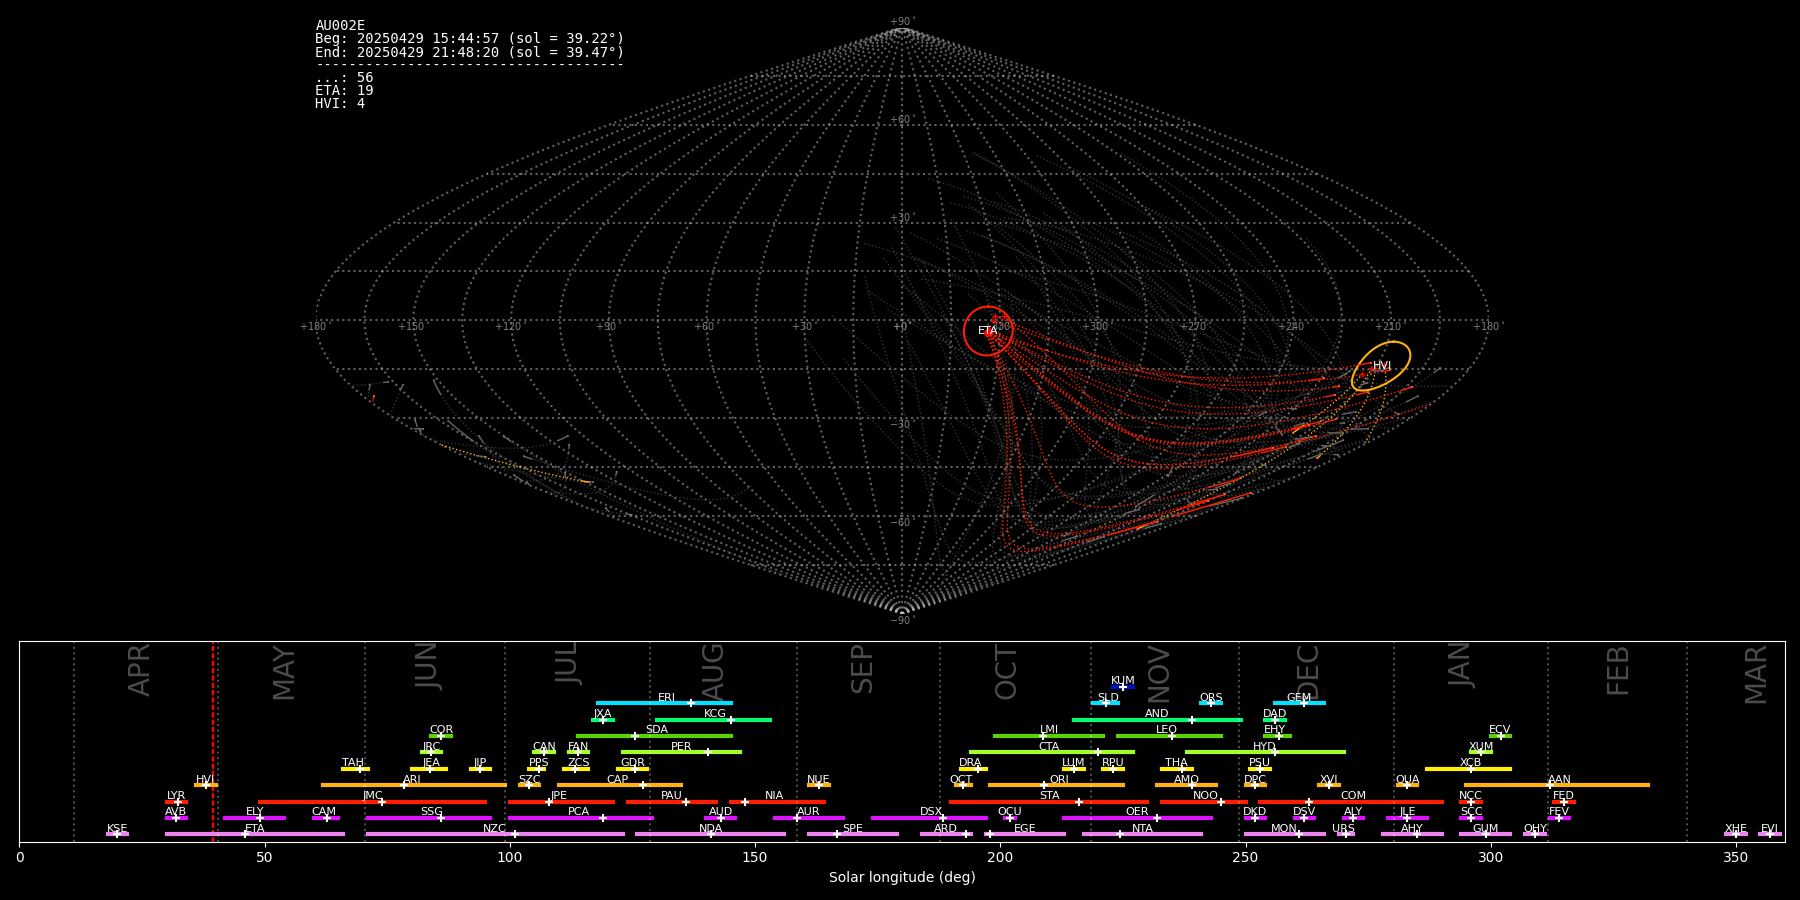Click the AUG month label
The width and height of the screenshot is (1800, 900).
[712, 670]
